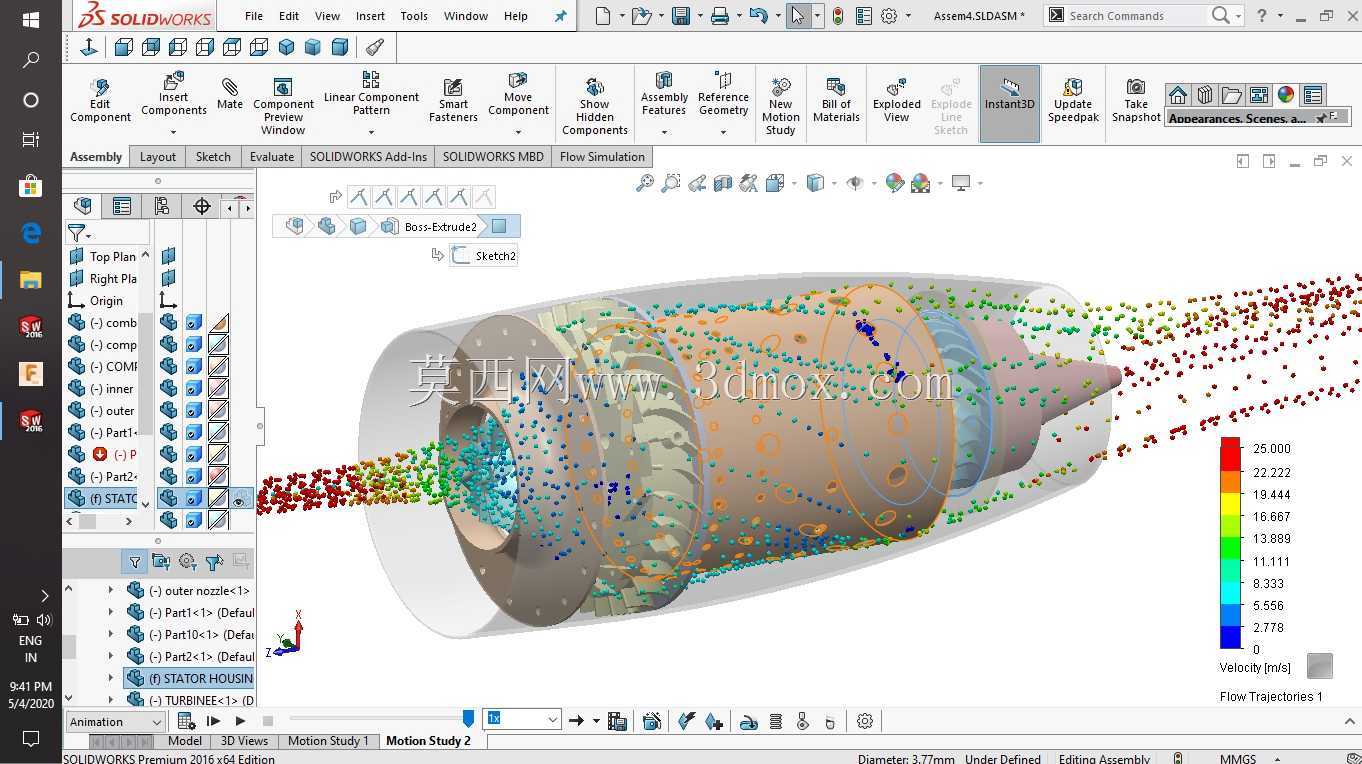This screenshot has height=764, width=1362.
Task: Click Motion Study Properties gear icon
Action: point(865,721)
